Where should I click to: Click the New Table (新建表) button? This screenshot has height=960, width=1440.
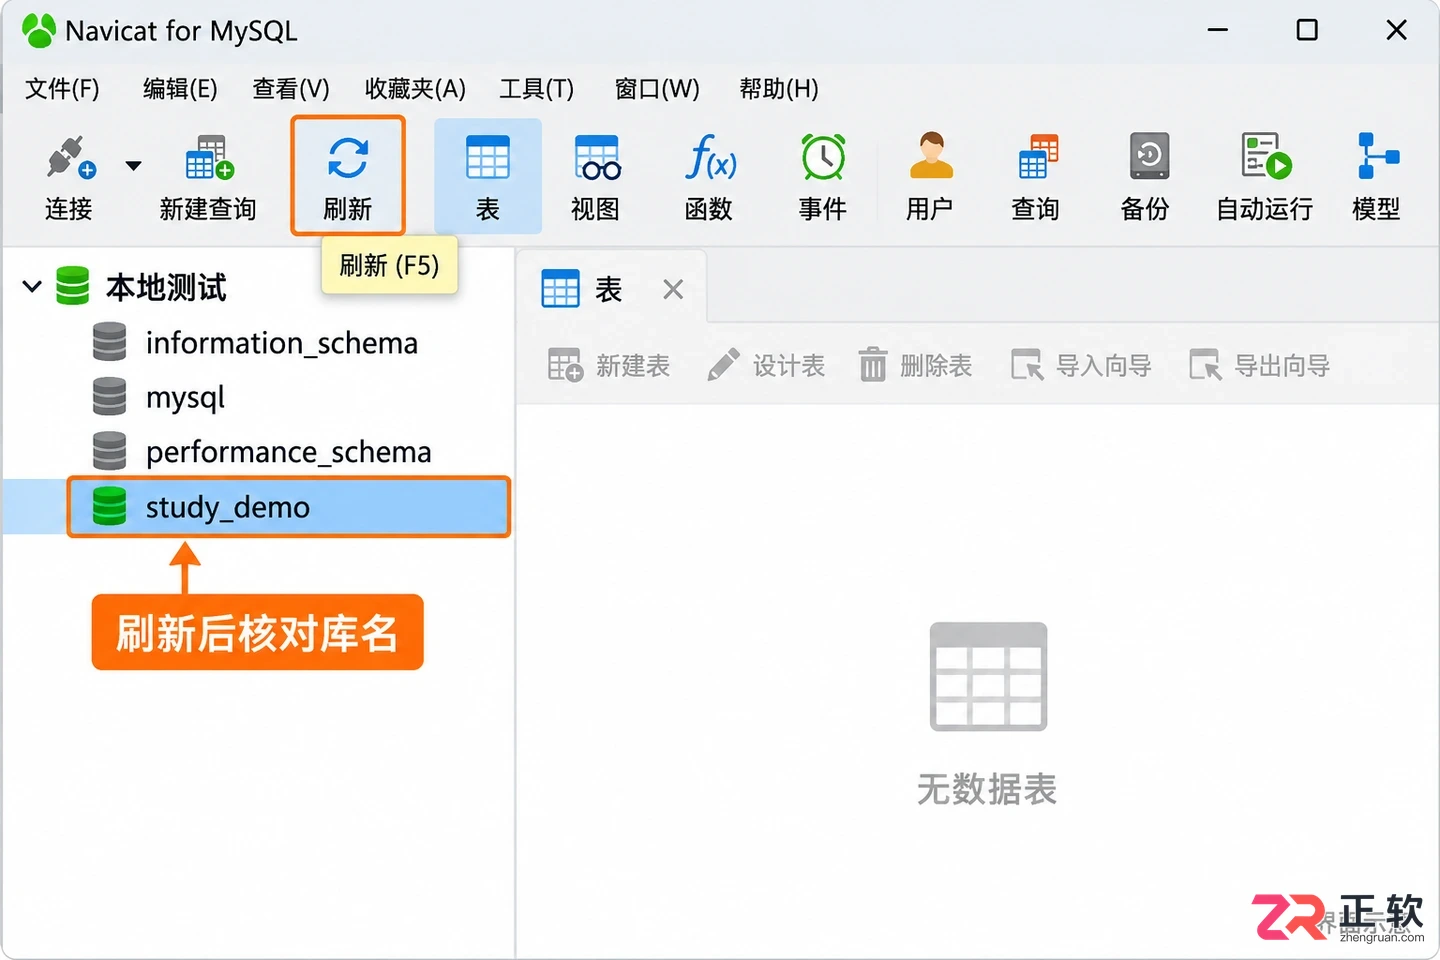coord(608,366)
